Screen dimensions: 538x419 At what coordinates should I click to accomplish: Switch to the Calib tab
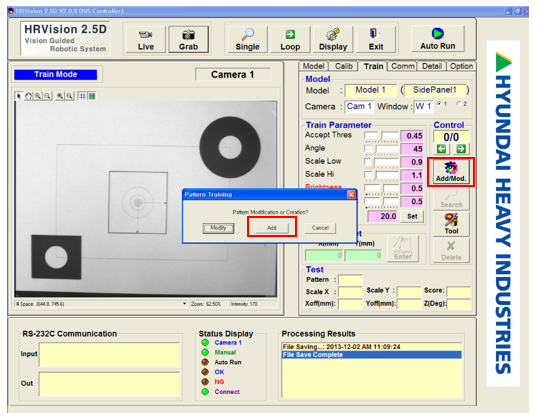click(x=343, y=66)
